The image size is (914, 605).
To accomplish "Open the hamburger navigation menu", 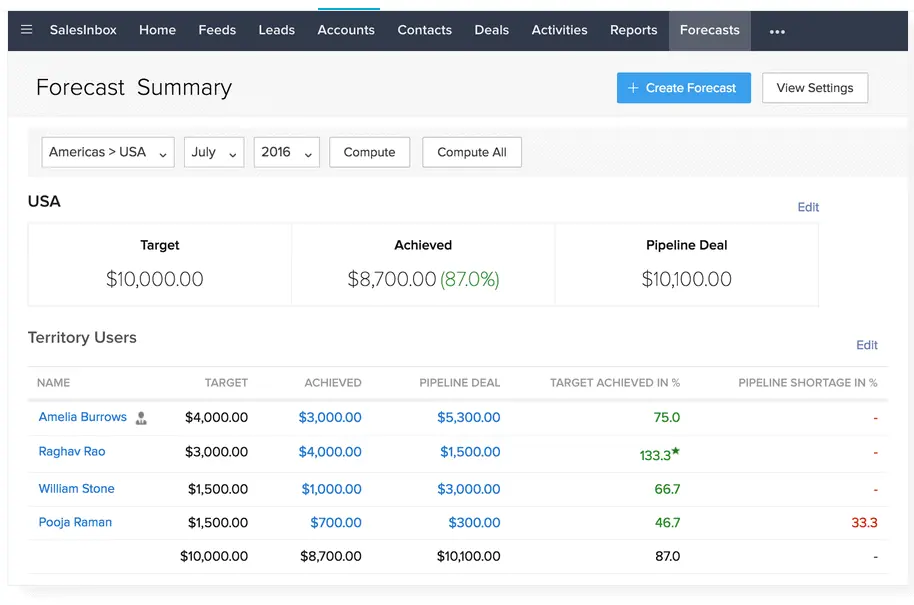I will coord(26,30).
